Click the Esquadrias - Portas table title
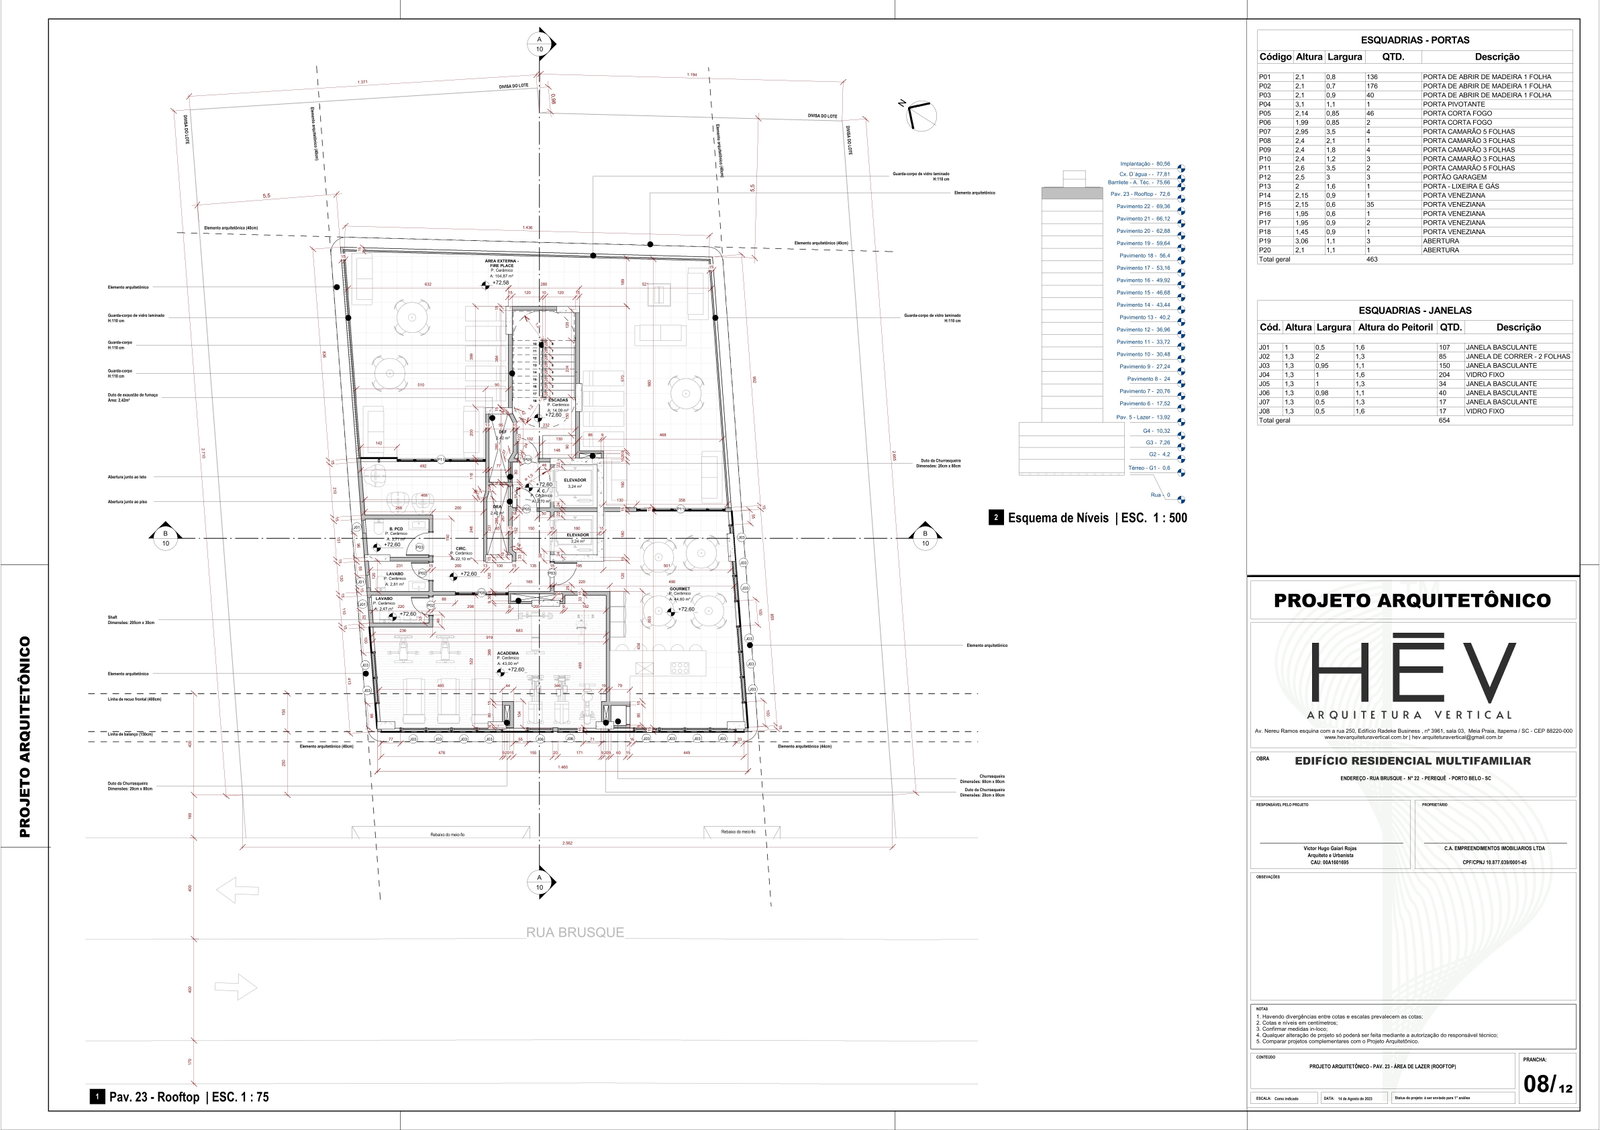 pos(1414,39)
